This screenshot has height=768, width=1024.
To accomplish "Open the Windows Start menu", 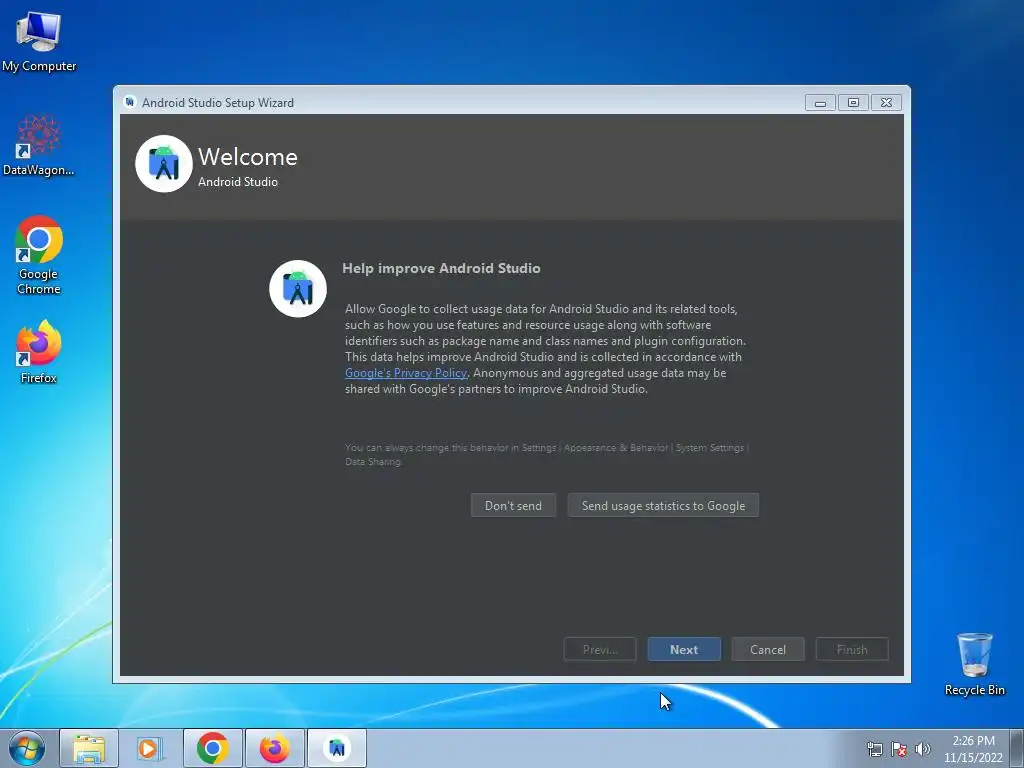I will [x=27, y=748].
